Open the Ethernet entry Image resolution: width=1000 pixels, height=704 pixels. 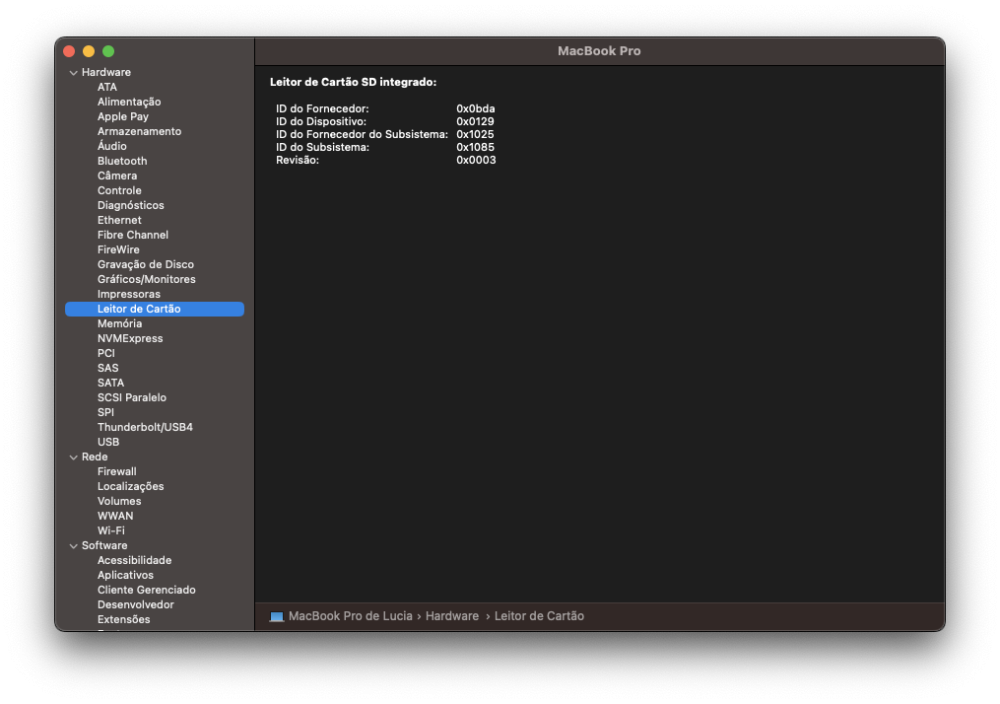[x=119, y=220]
